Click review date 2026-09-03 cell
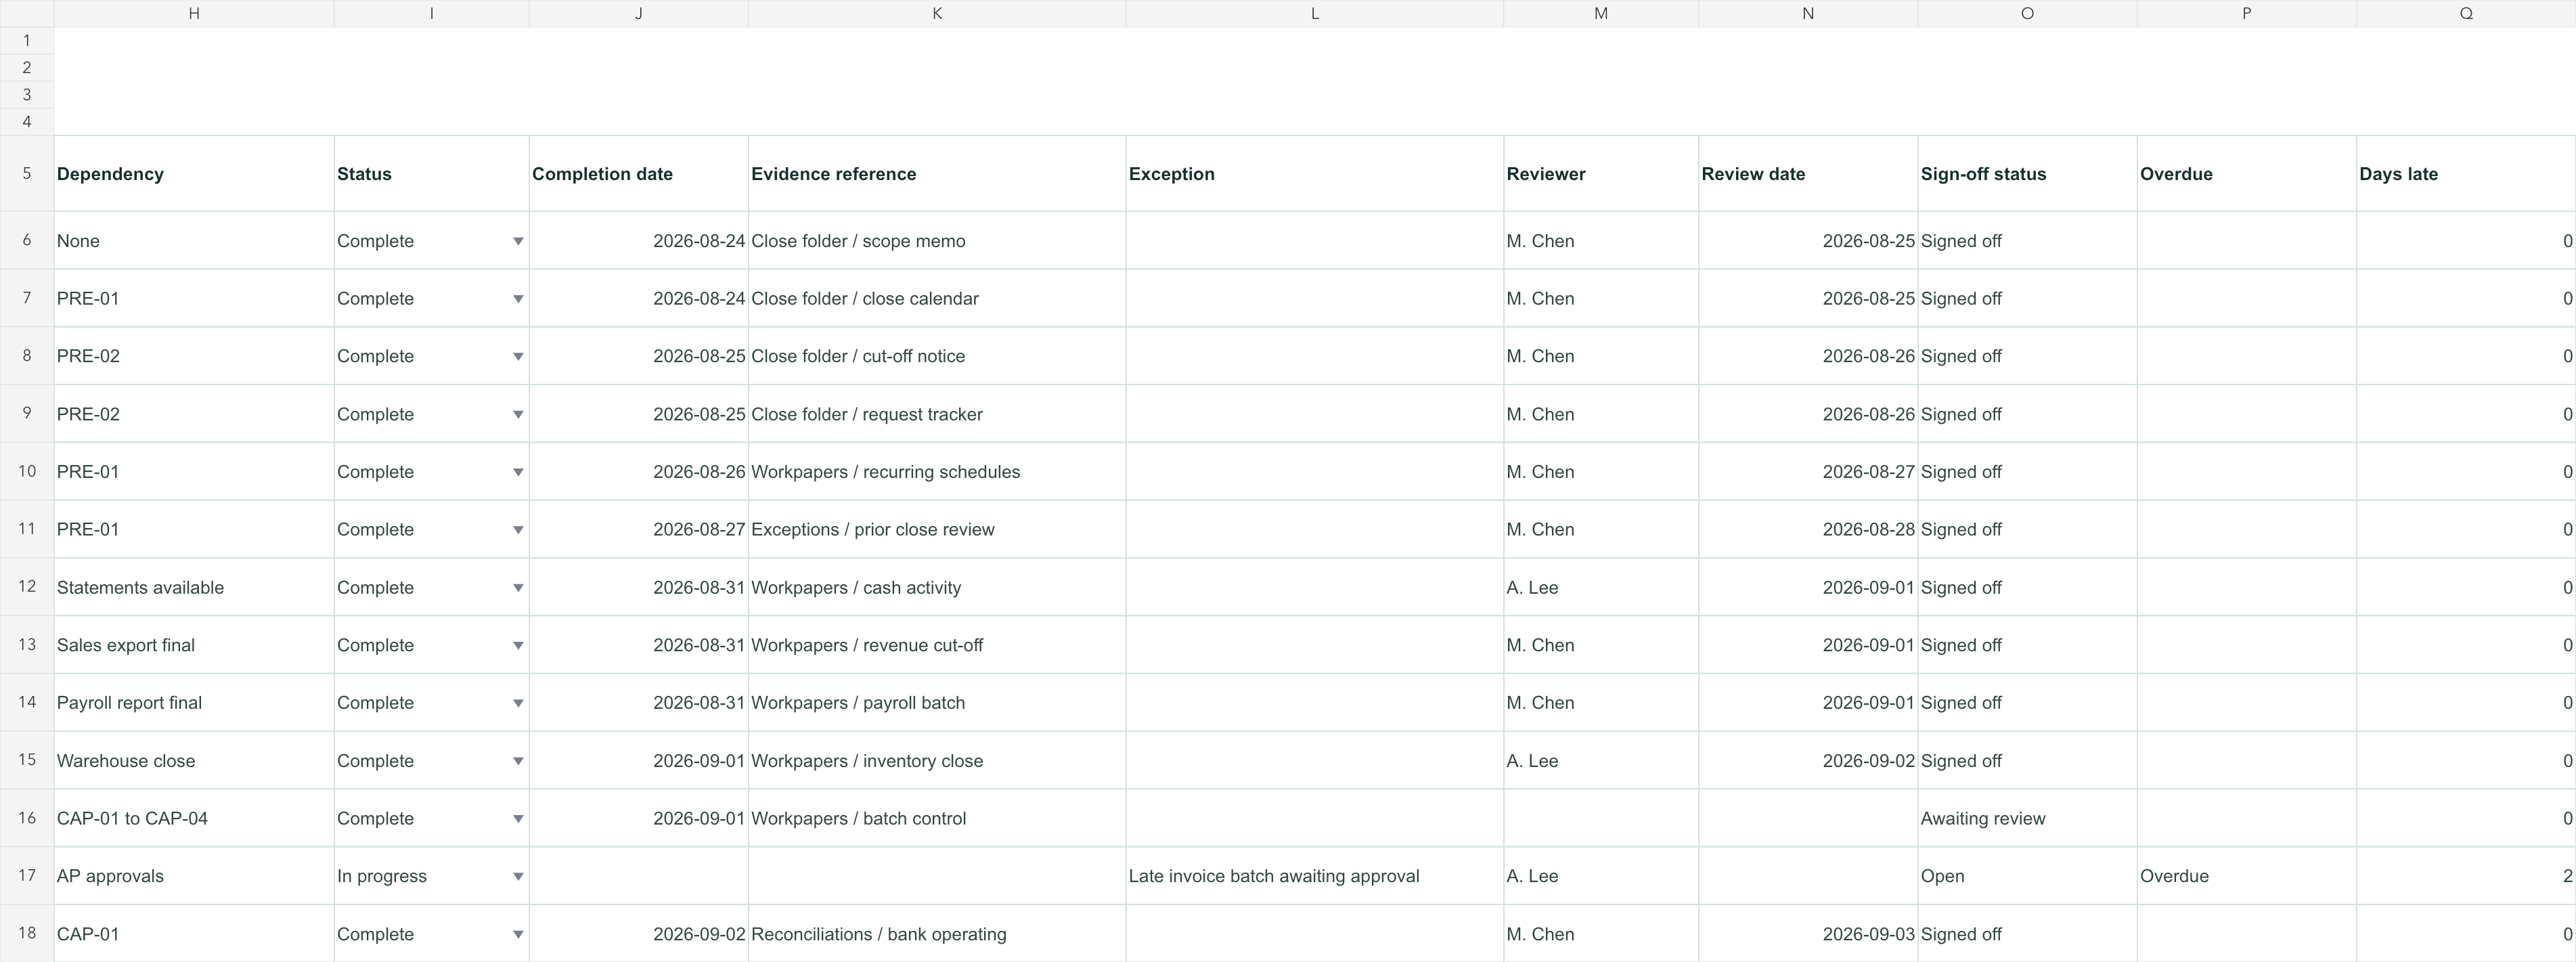Viewport: 2576px width, 962px height. [1808, 934]
